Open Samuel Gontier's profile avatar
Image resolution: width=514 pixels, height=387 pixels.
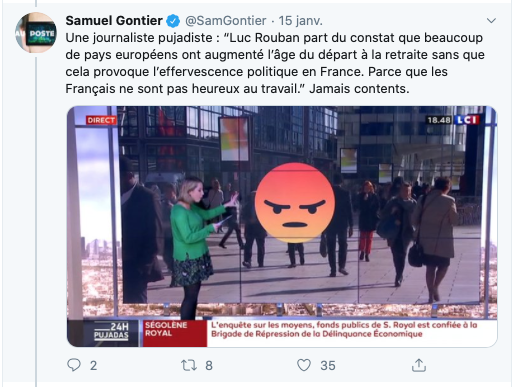(x=36, y=33)
